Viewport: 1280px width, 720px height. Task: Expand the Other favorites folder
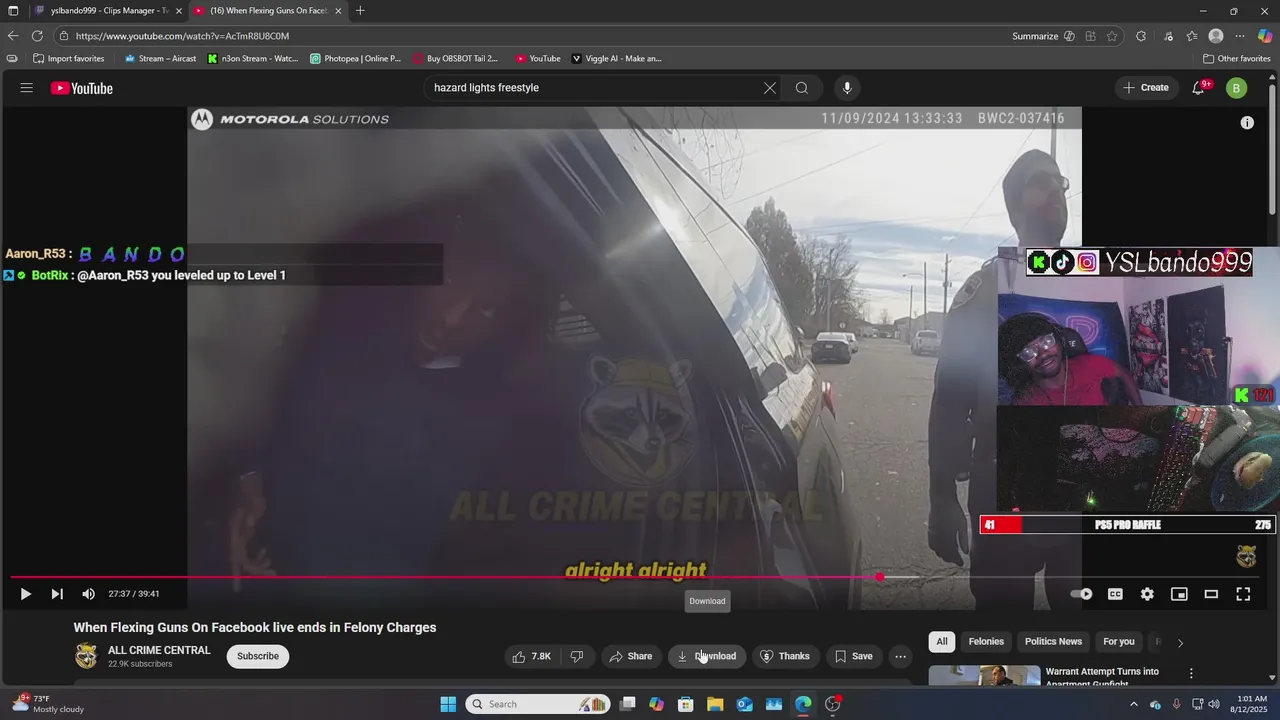[1237, 59]
